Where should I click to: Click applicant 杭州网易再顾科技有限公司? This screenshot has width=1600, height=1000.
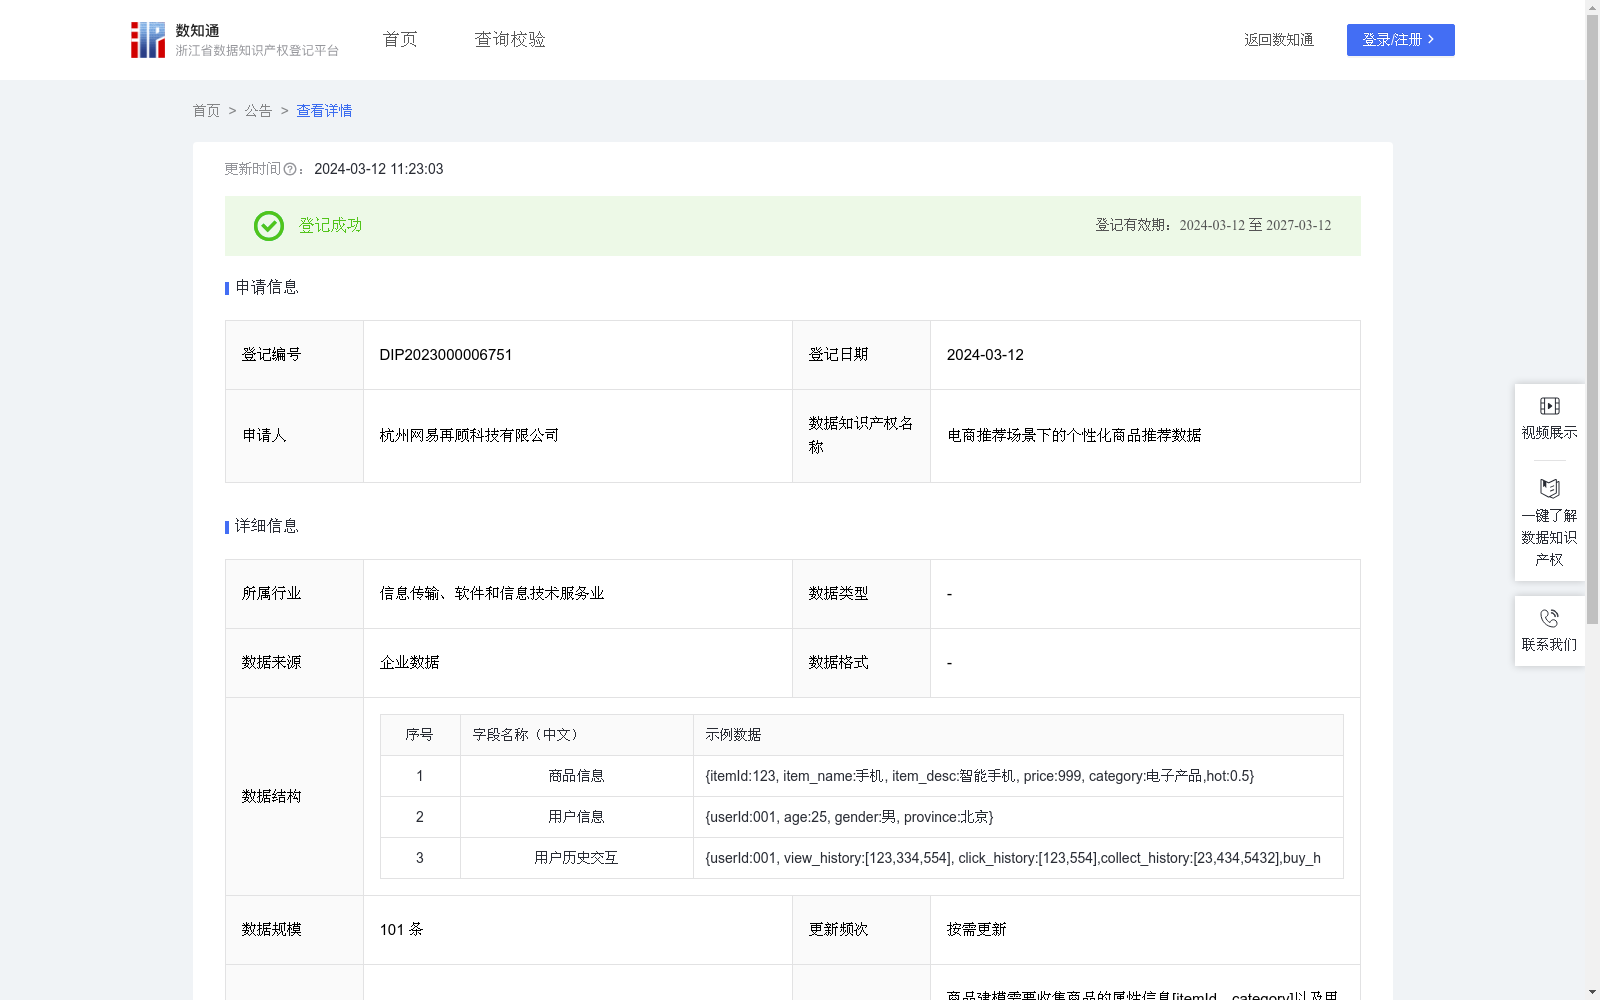pyautogui.click(x=469, y=436)
